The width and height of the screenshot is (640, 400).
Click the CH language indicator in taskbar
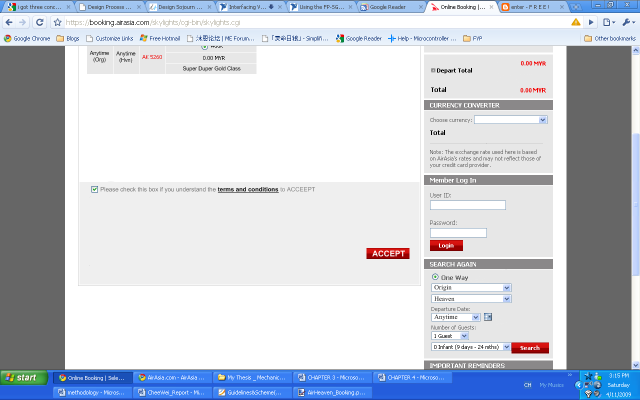point(527,385)
